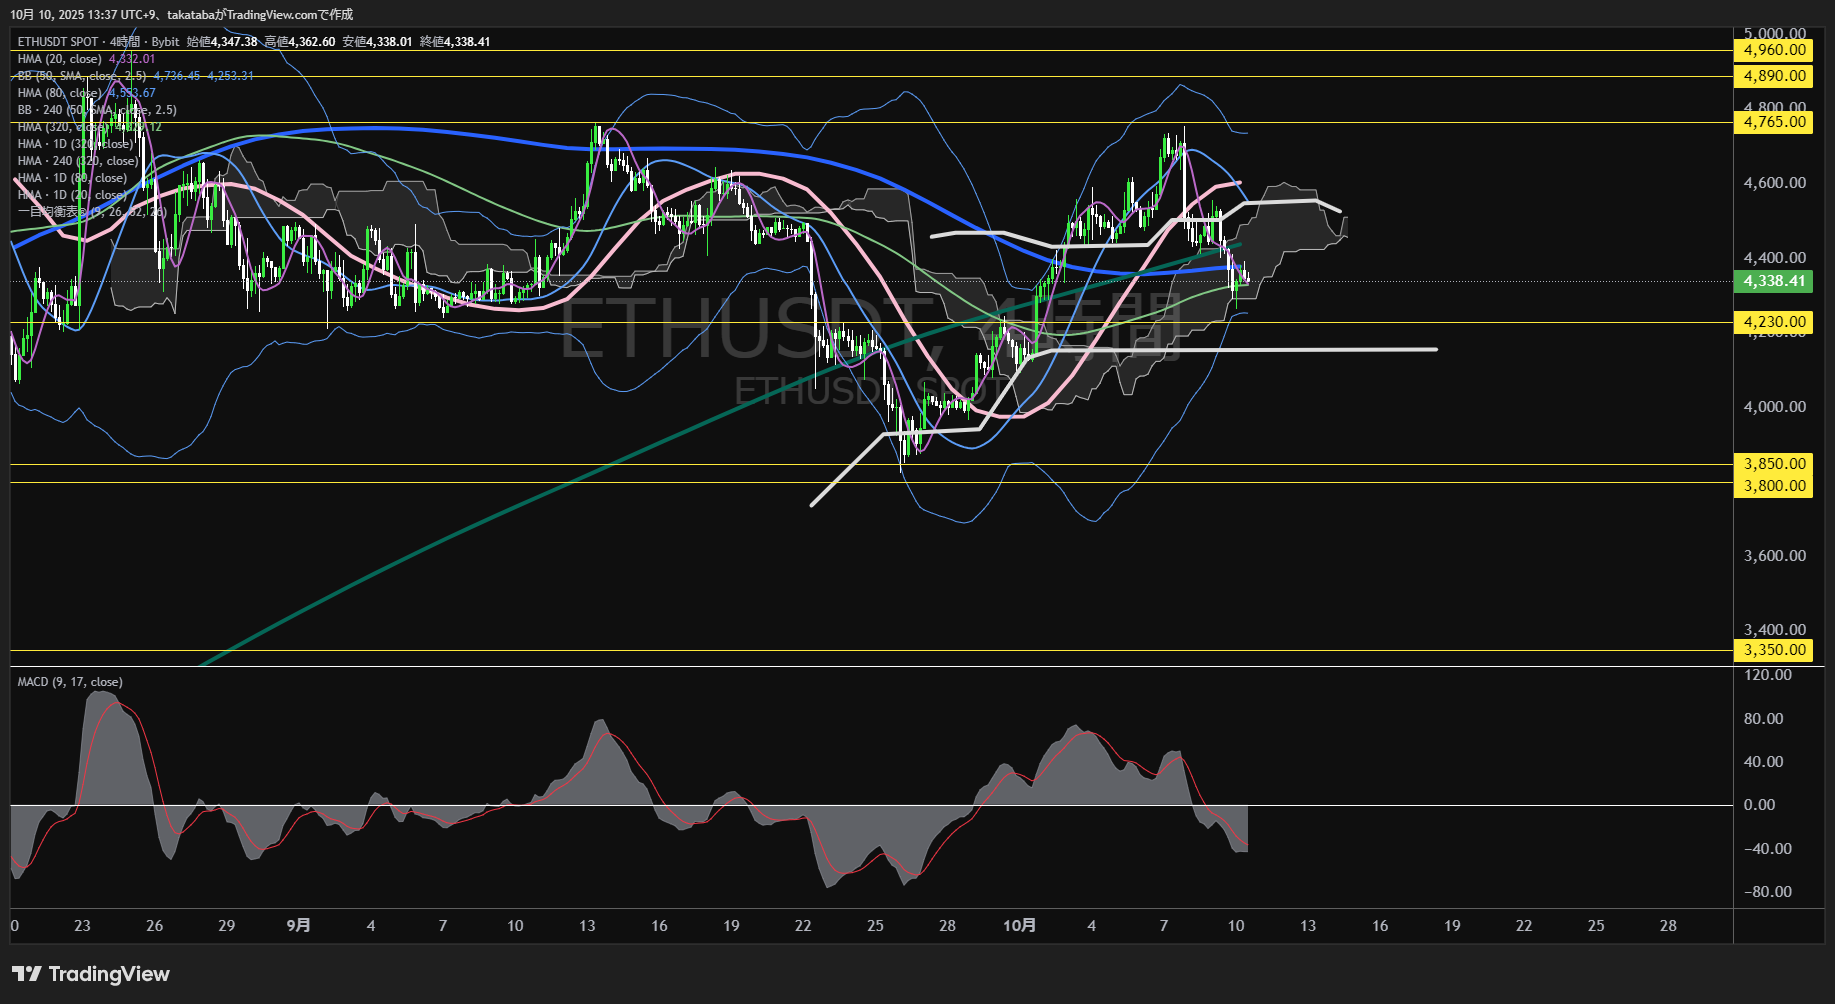Click the green current price label 4,338.41

click(x=1774, y=281)
